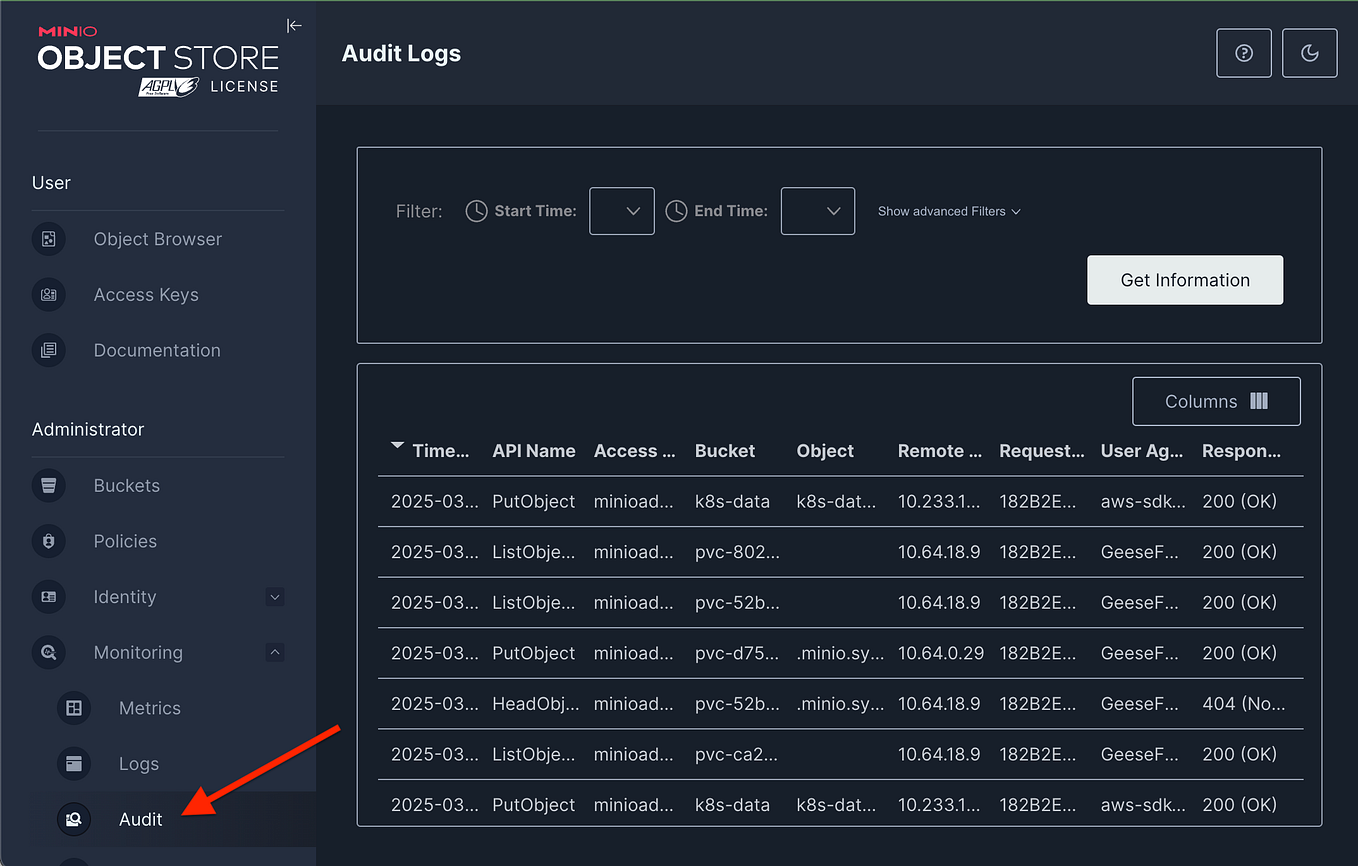Collapse the Monitoring section chevron
1358x866 pixels.
[275, 652]
